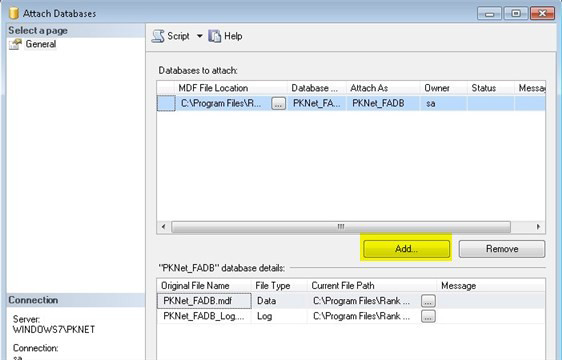The height and width of the screenshot is (360, 562).
Task: Click the horizontal scrollbar thumb
Action: (x=341, y=227)
